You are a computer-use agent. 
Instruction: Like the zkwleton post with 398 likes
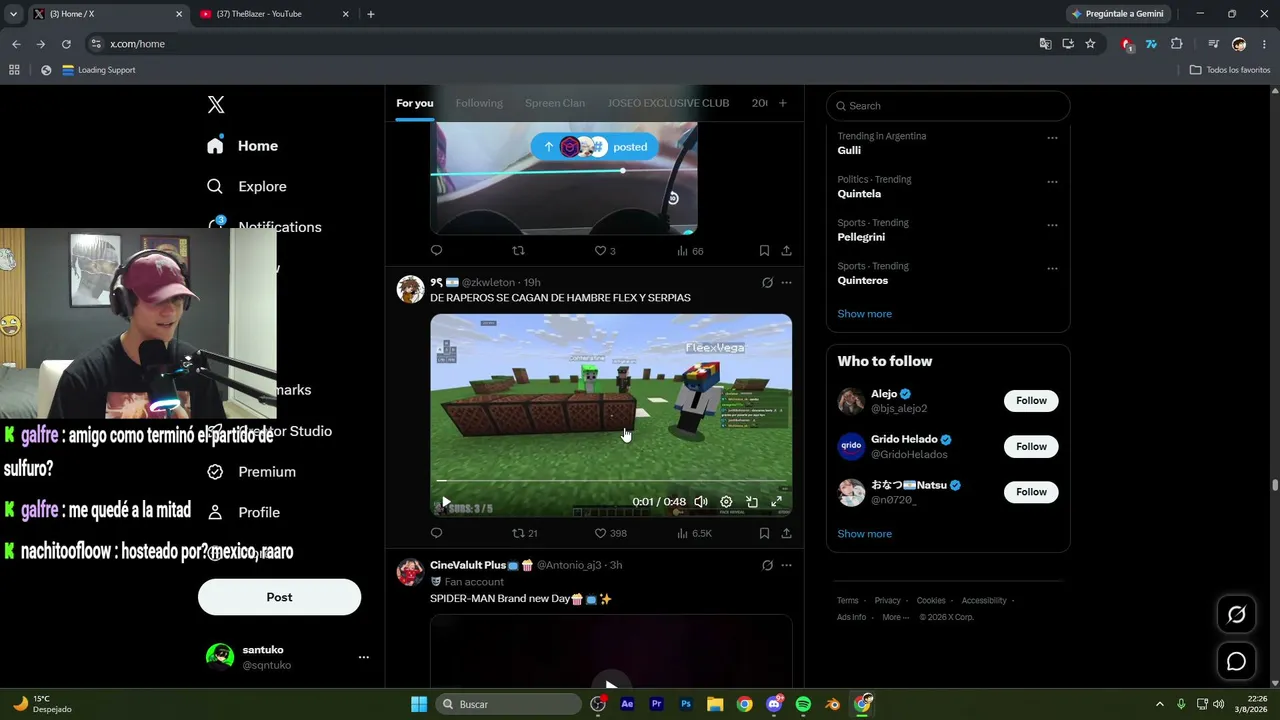pyautogui.click(x=610, y=534)
